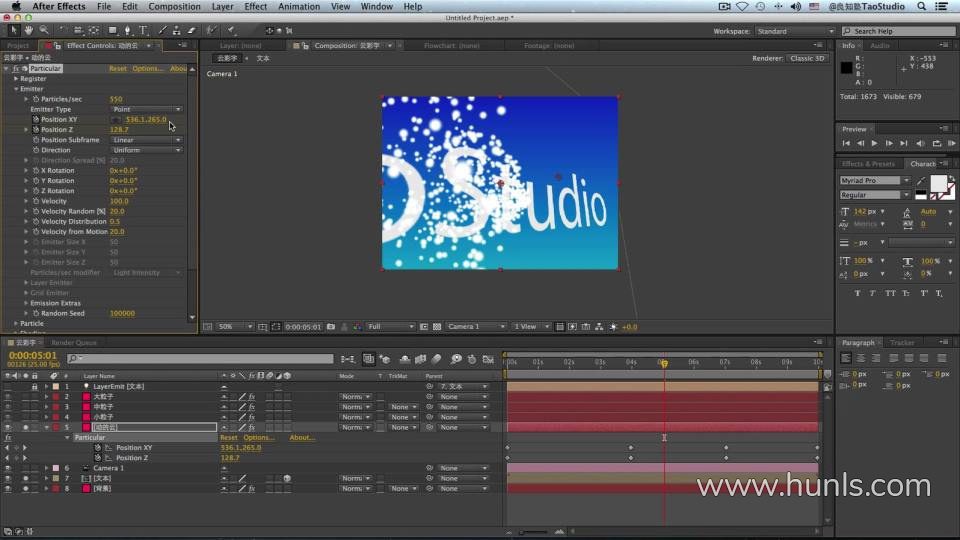Click Options... in Effect Controls panel
This screenshot has height=540, width=960.
[148, 69]
